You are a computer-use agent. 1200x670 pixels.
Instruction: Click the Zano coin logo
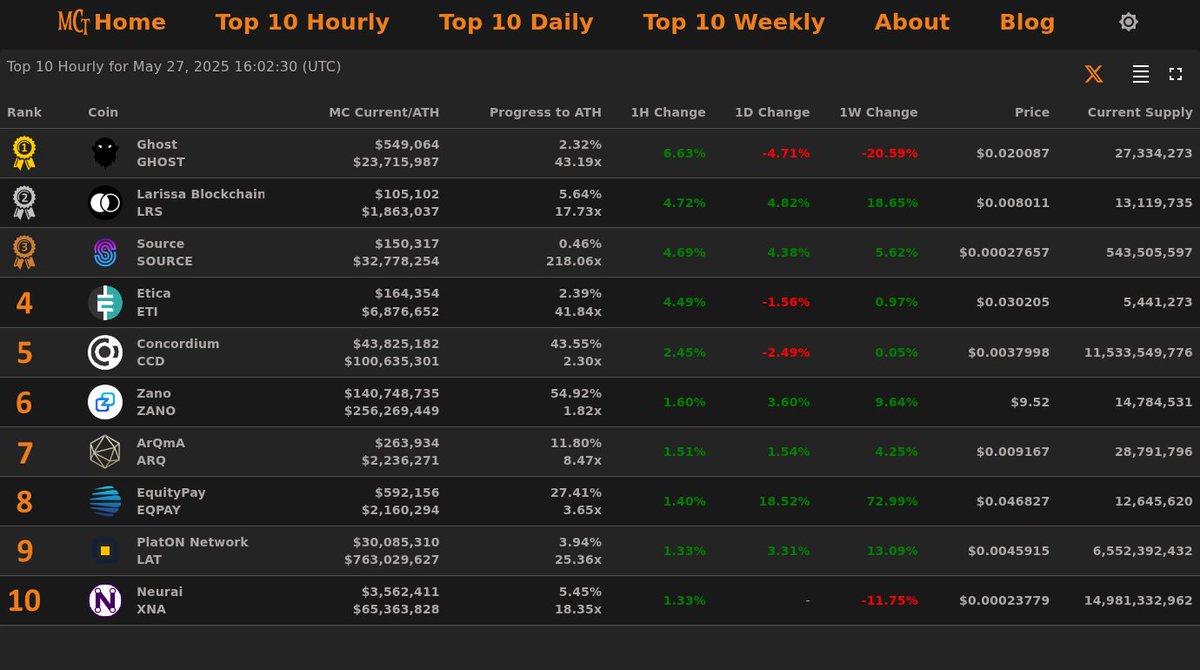click(x=105, y=402)
